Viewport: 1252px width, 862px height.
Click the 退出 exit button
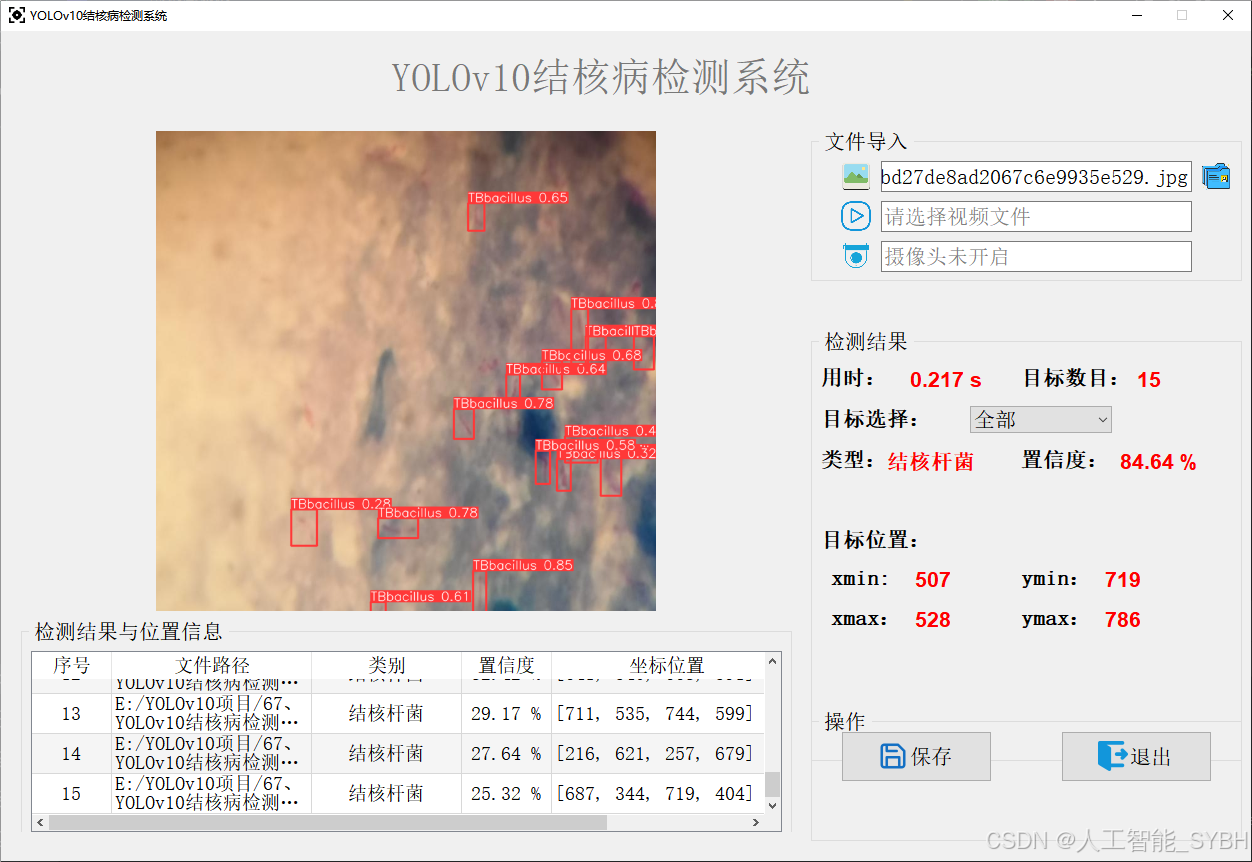1136,756
